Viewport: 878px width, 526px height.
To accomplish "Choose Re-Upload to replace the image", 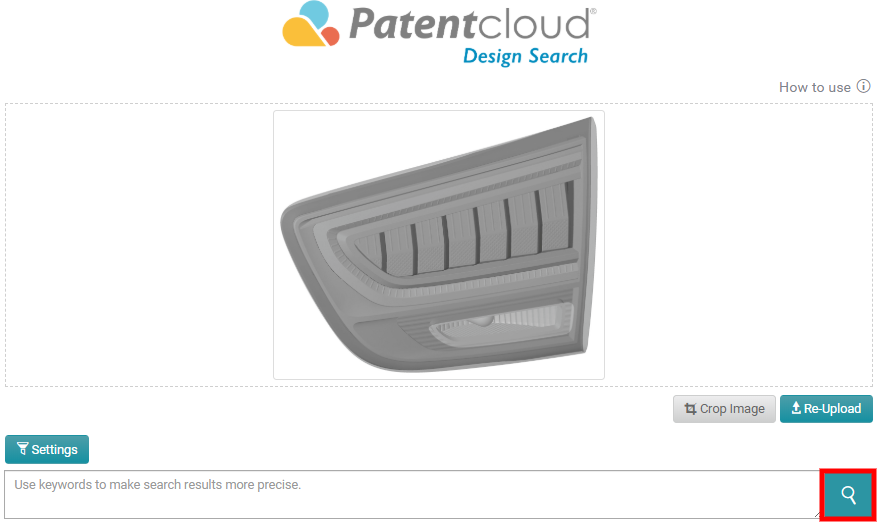I will [826, 408].
